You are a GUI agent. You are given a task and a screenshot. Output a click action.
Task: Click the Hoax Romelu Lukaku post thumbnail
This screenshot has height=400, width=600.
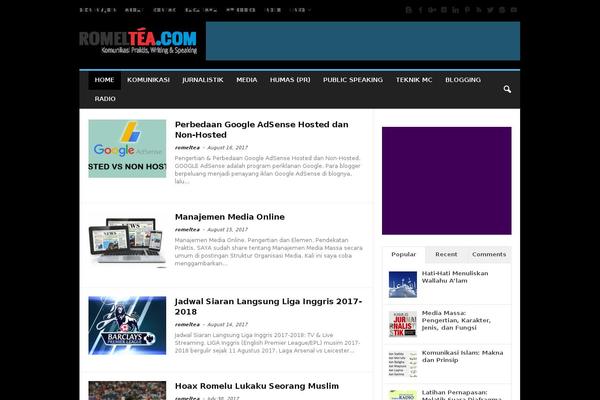tap(127, 390)
